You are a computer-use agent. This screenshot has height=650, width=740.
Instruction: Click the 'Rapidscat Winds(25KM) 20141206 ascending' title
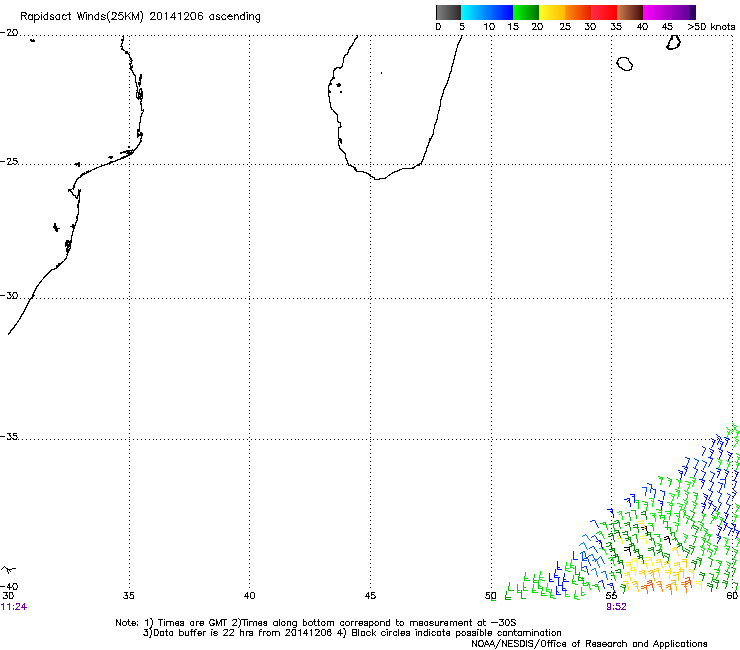140,17
